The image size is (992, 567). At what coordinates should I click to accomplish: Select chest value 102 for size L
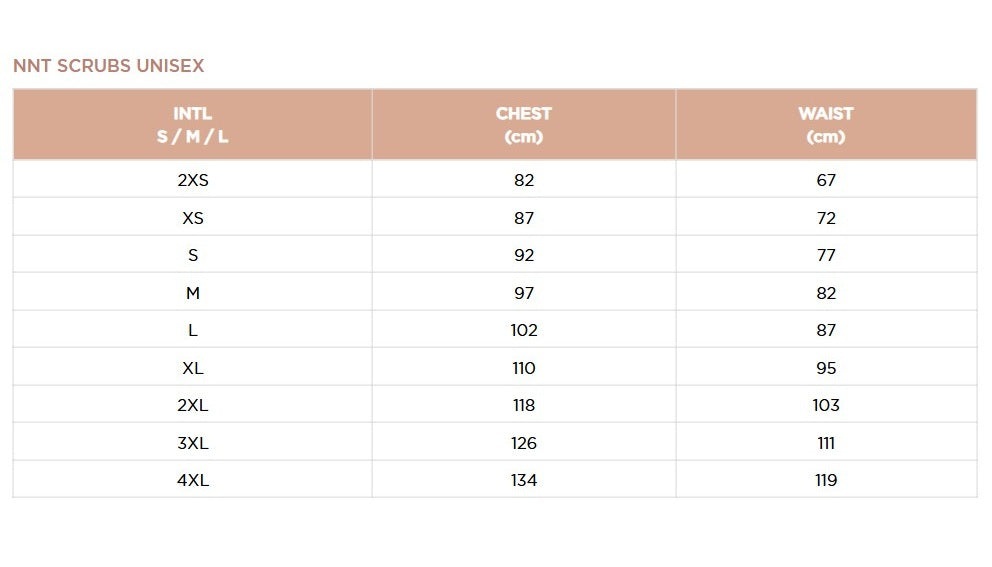524,330
